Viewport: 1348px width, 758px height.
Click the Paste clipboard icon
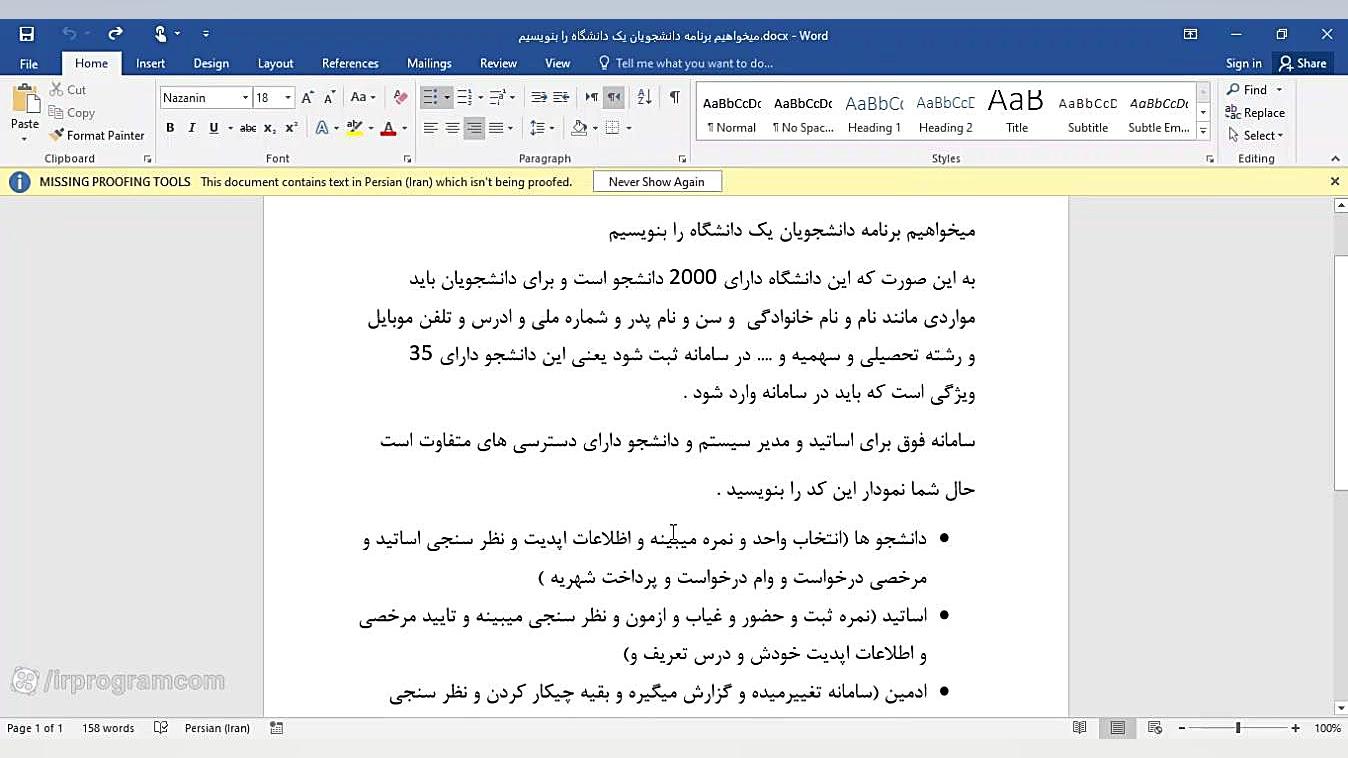click(x=25, y=100)
